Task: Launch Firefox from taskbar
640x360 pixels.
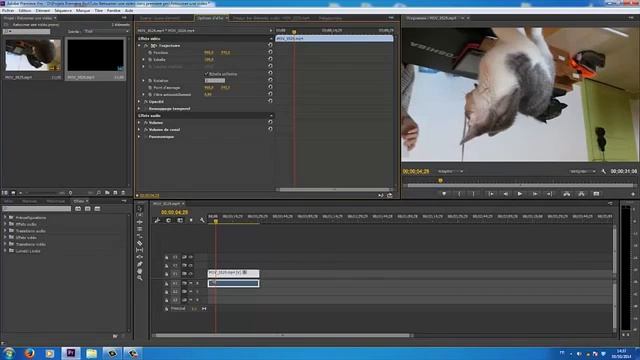Action: (x=29, y=353)
